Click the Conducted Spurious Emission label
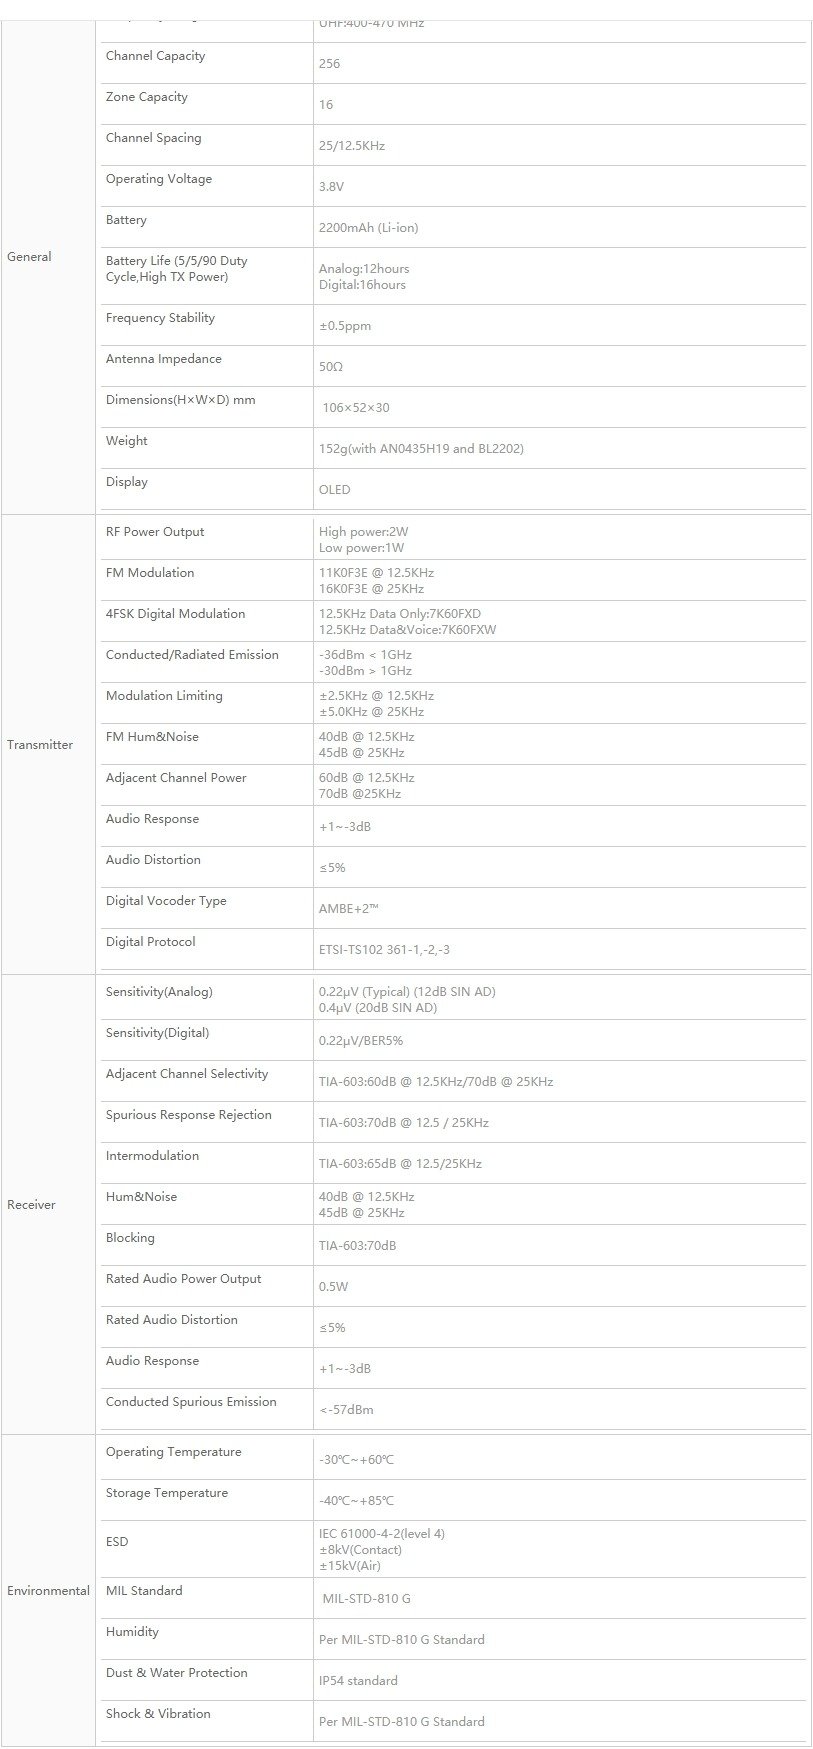This screenshot has height=1749, width=813. [x=191, y=1402]
